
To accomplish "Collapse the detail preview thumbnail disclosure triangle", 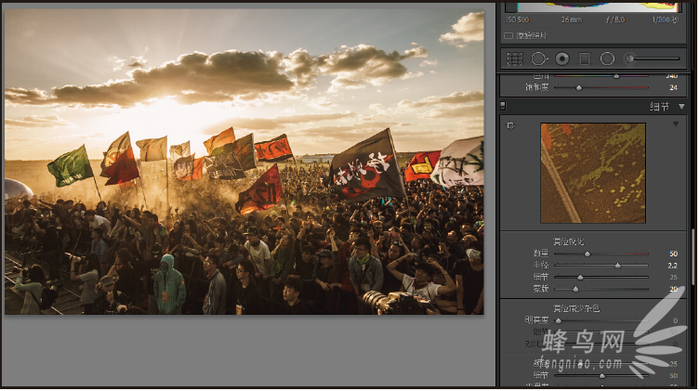I will coord(675,124).
